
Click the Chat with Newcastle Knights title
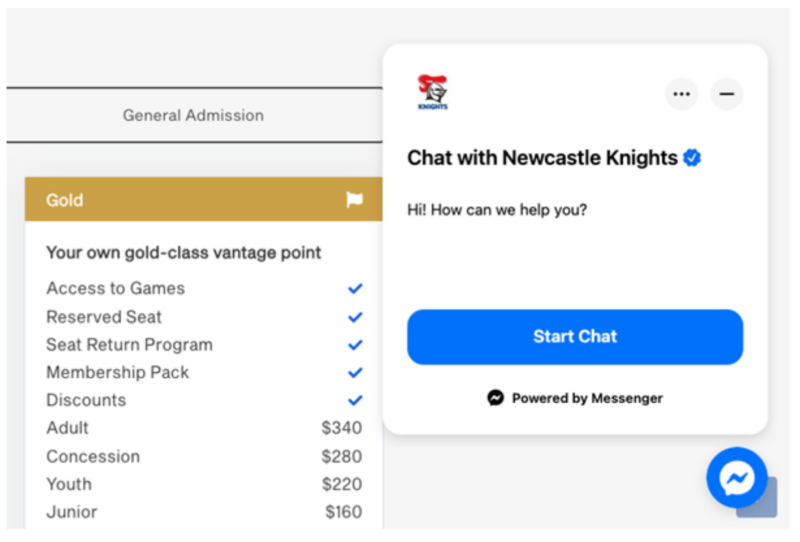(542, 158)
